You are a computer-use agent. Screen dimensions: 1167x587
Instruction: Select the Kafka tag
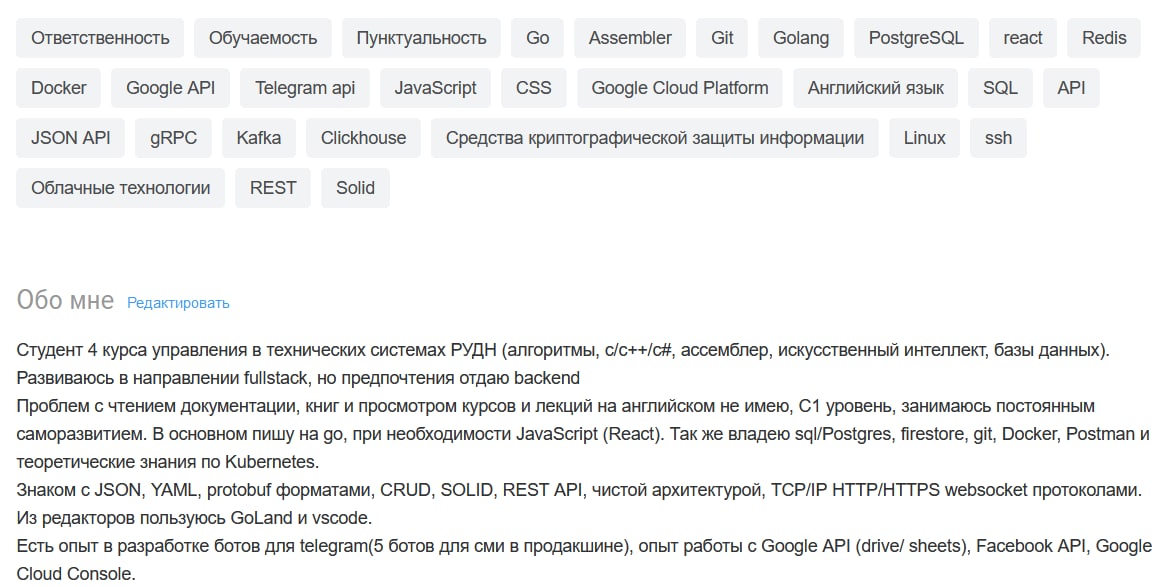click(x=258, y=138)
